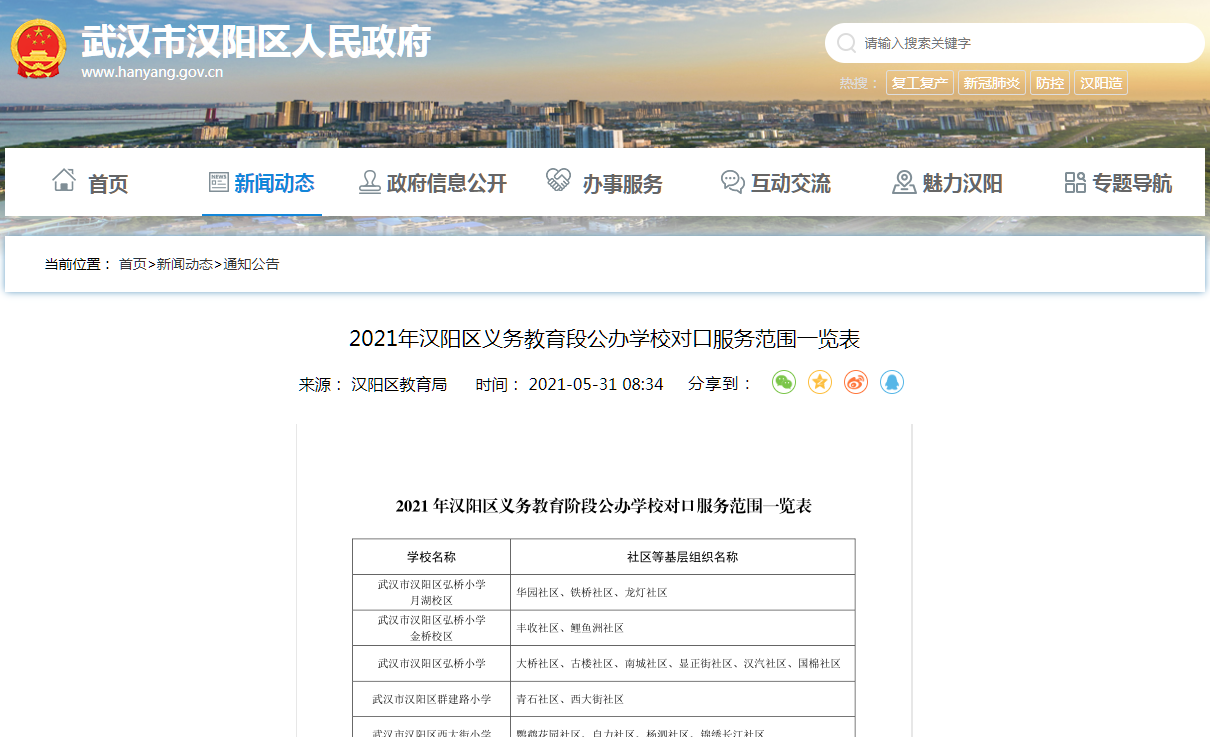Click the chat bubble icon for 互动交流

(x=731, y=181)
